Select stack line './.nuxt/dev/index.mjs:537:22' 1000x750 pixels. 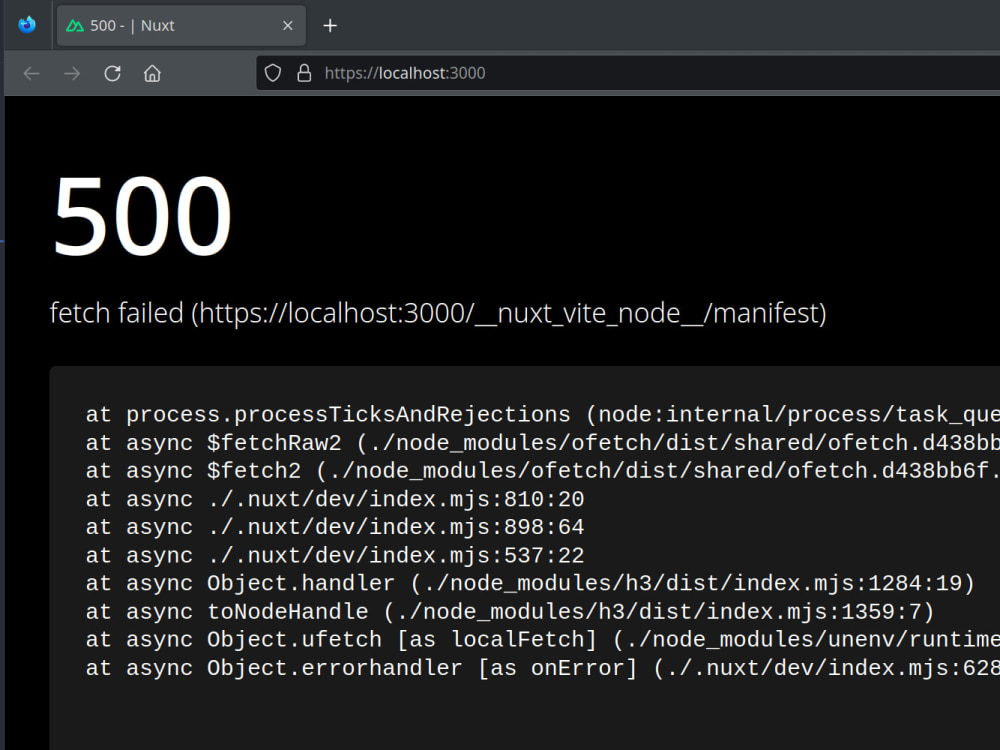coord(335,555)
